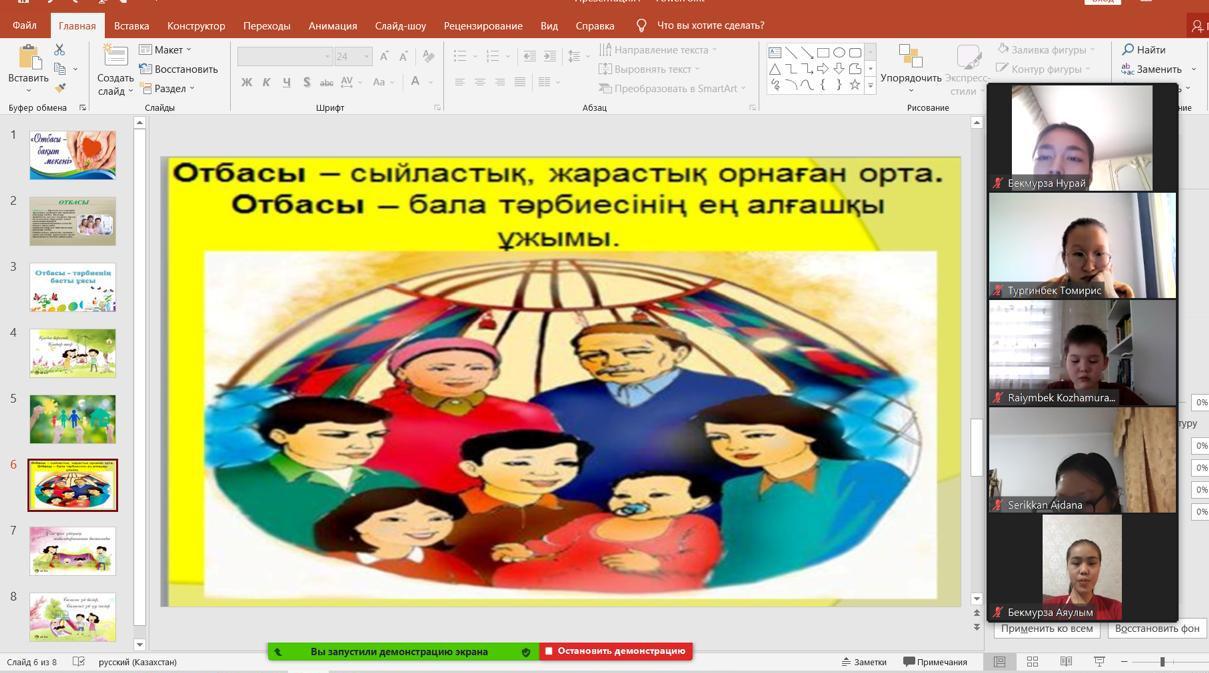The width and height of the screenshot is (1209, 673).
Task: Click the Format Painter brush icon
Action: [x=60, y=88]
